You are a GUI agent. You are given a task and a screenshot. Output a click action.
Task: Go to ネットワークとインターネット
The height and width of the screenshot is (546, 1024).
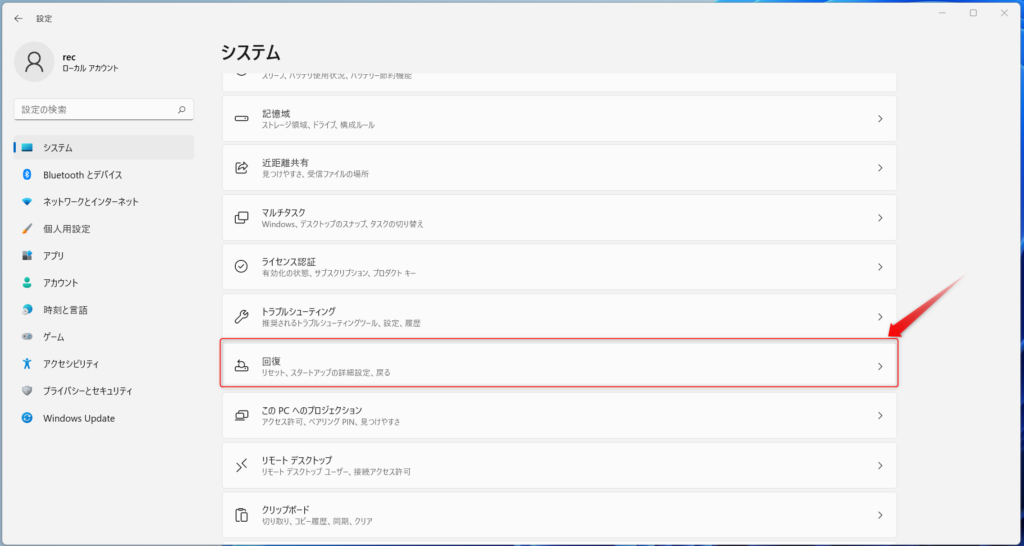(x=104, y=202)
